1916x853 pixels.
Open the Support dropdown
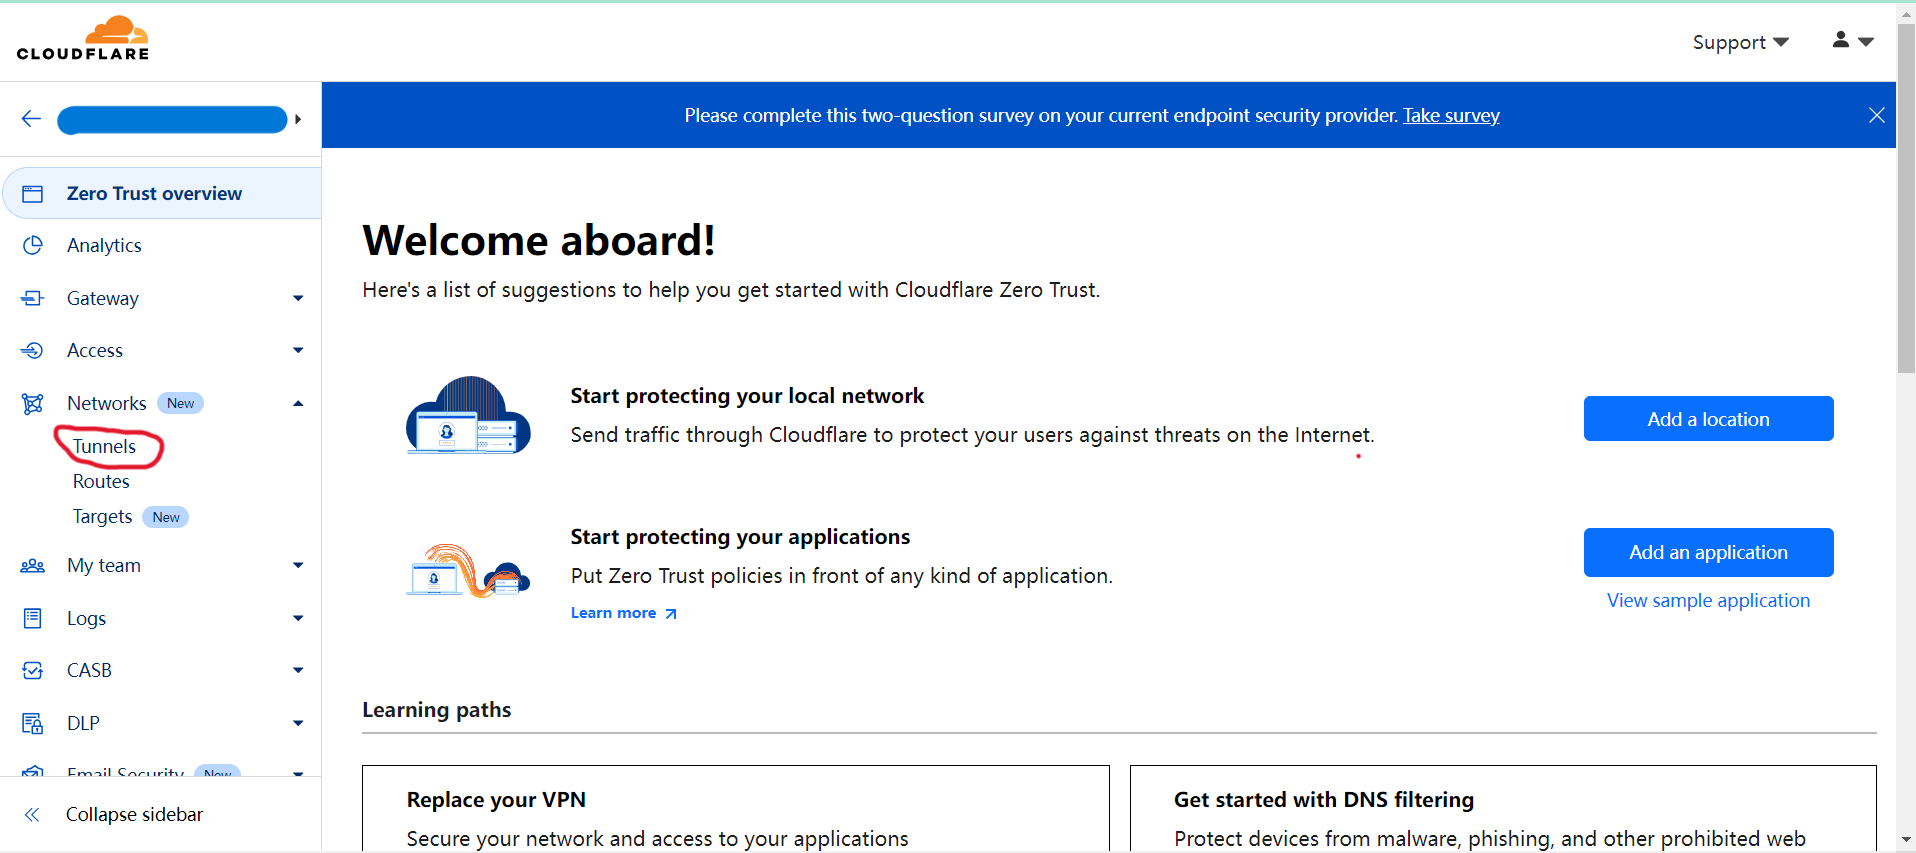click(x=1740, y=42)
